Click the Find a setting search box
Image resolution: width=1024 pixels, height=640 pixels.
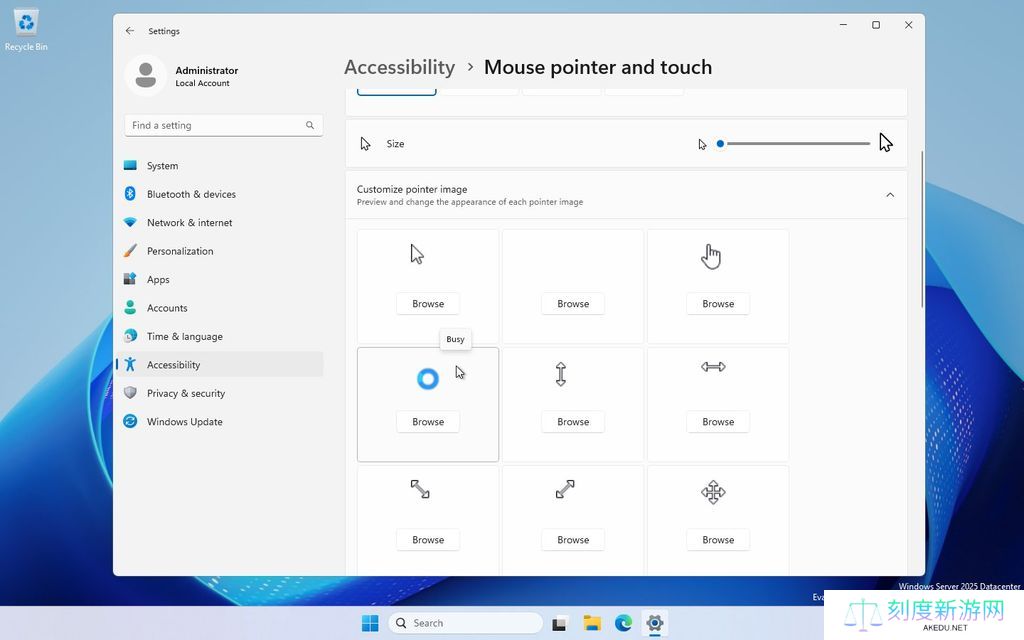(x=215, y=125)
